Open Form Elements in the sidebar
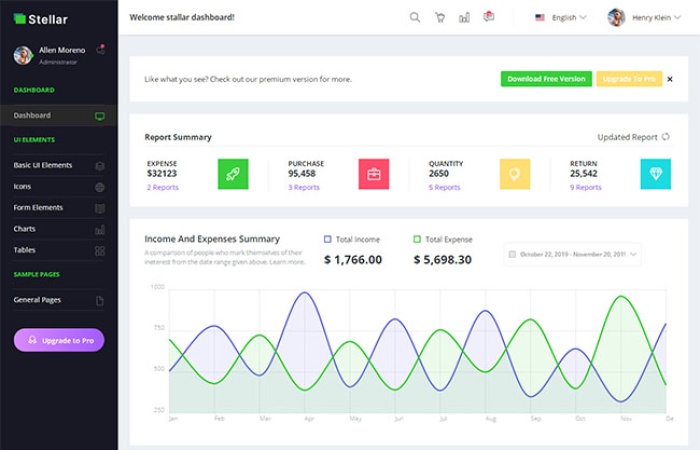This screenshot has width=700, height=450. [58, 208]
